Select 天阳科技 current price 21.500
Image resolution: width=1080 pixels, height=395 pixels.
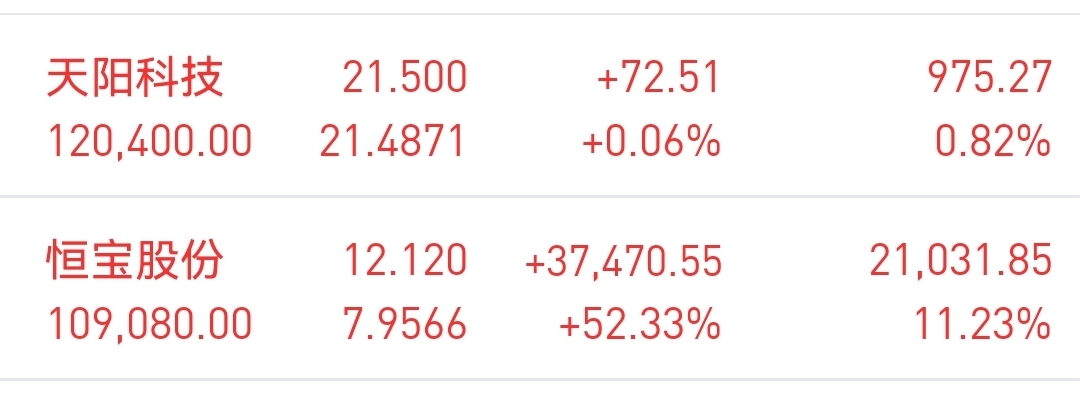(405, 78)
